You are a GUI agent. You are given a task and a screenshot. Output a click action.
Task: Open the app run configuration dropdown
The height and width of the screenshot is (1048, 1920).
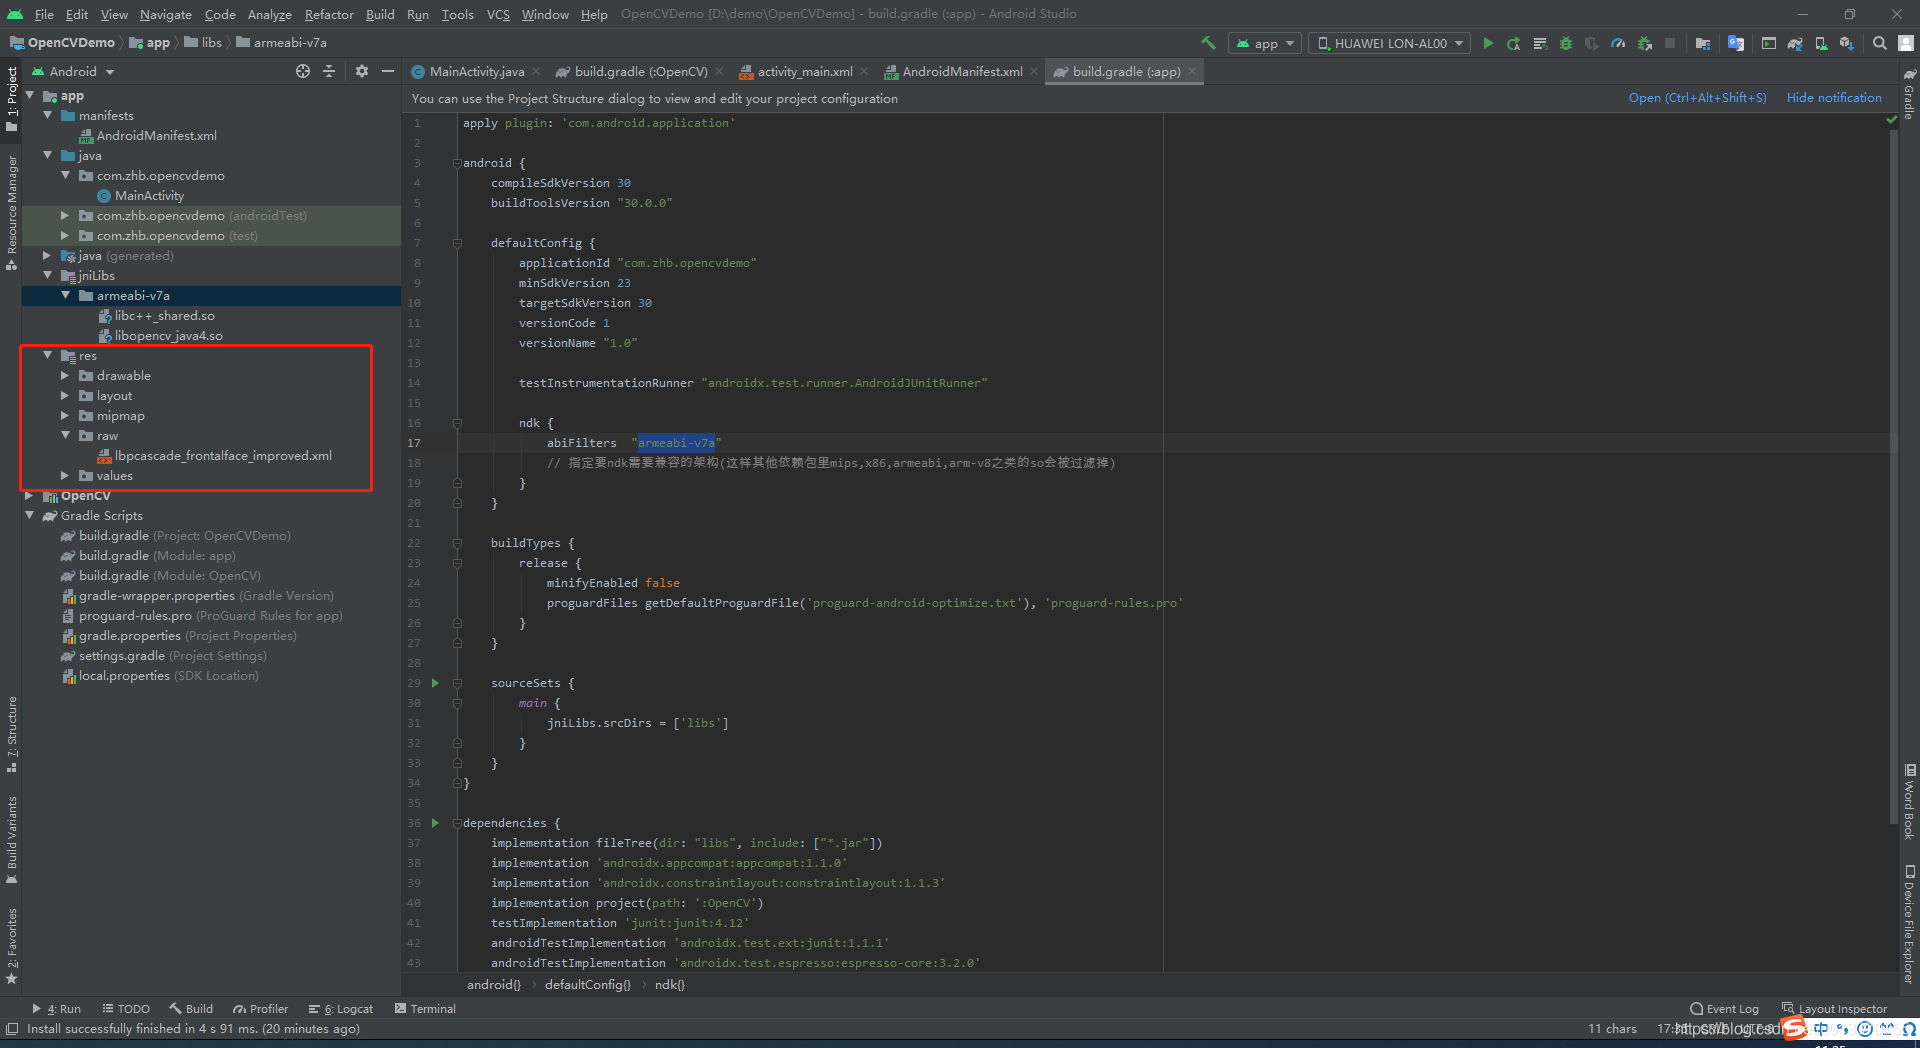point(1265,43)
